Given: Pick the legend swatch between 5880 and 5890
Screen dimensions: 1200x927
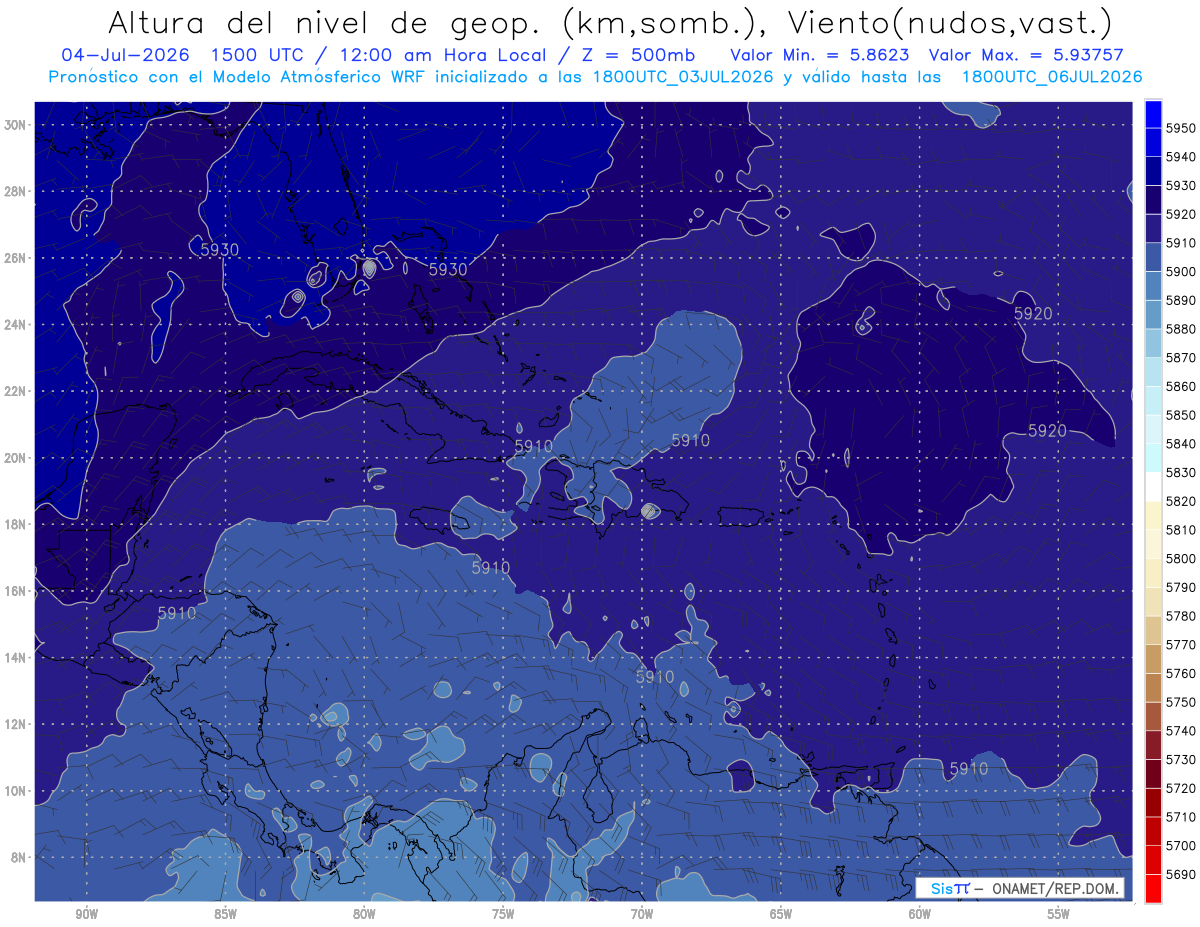Looking at the screenshot, I should pyautogui.click(x=1153, y=314).
